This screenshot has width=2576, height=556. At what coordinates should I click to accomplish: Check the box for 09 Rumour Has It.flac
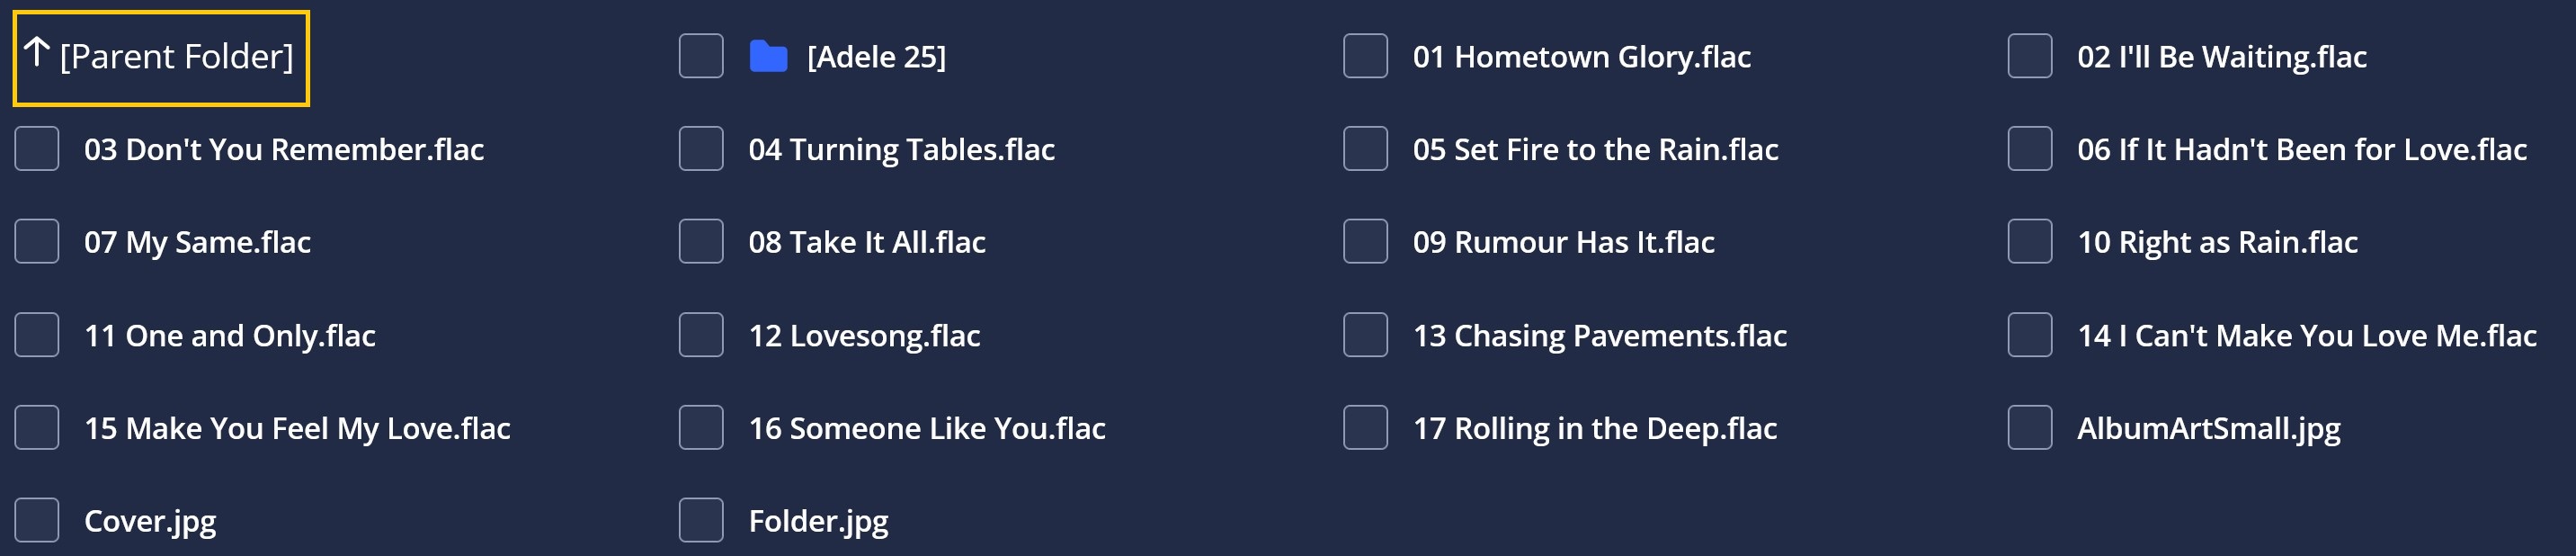pos(1365,242)
